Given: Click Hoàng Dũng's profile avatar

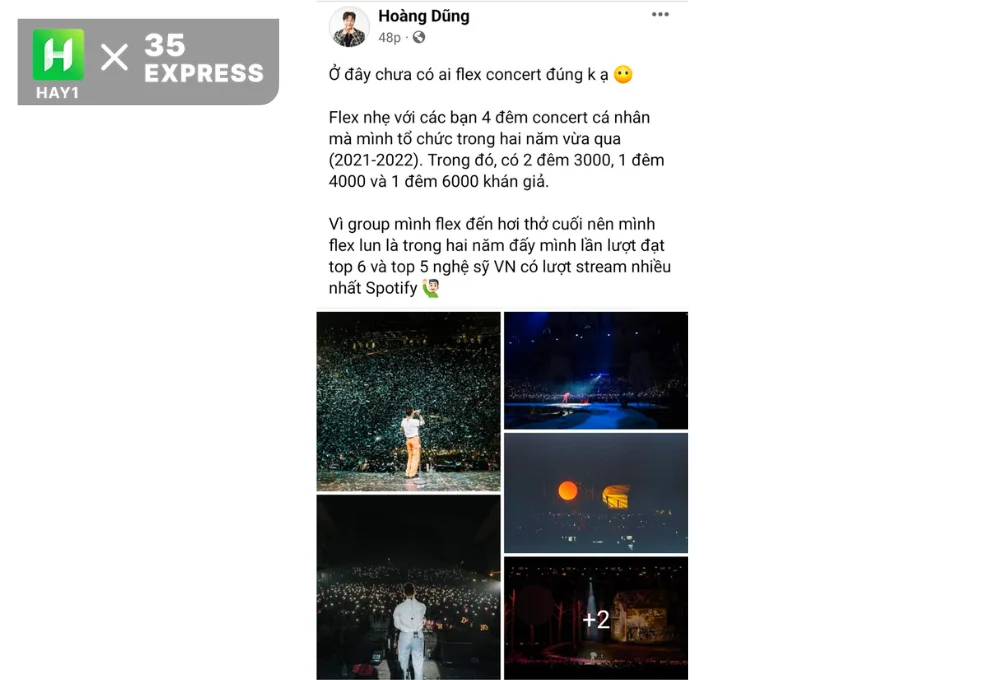Looking at the screenshot, I should click(x=349, y=27).
